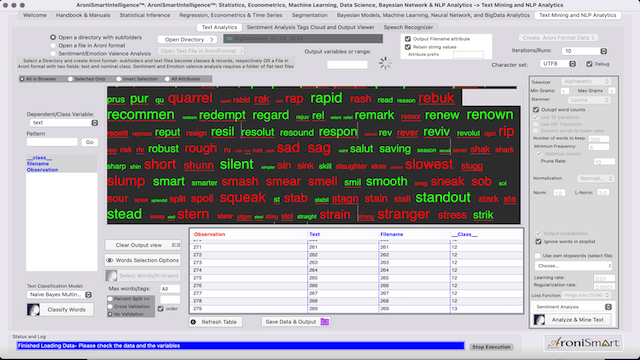Open the Stemmer Lovins dropdown

pos(589,100)
